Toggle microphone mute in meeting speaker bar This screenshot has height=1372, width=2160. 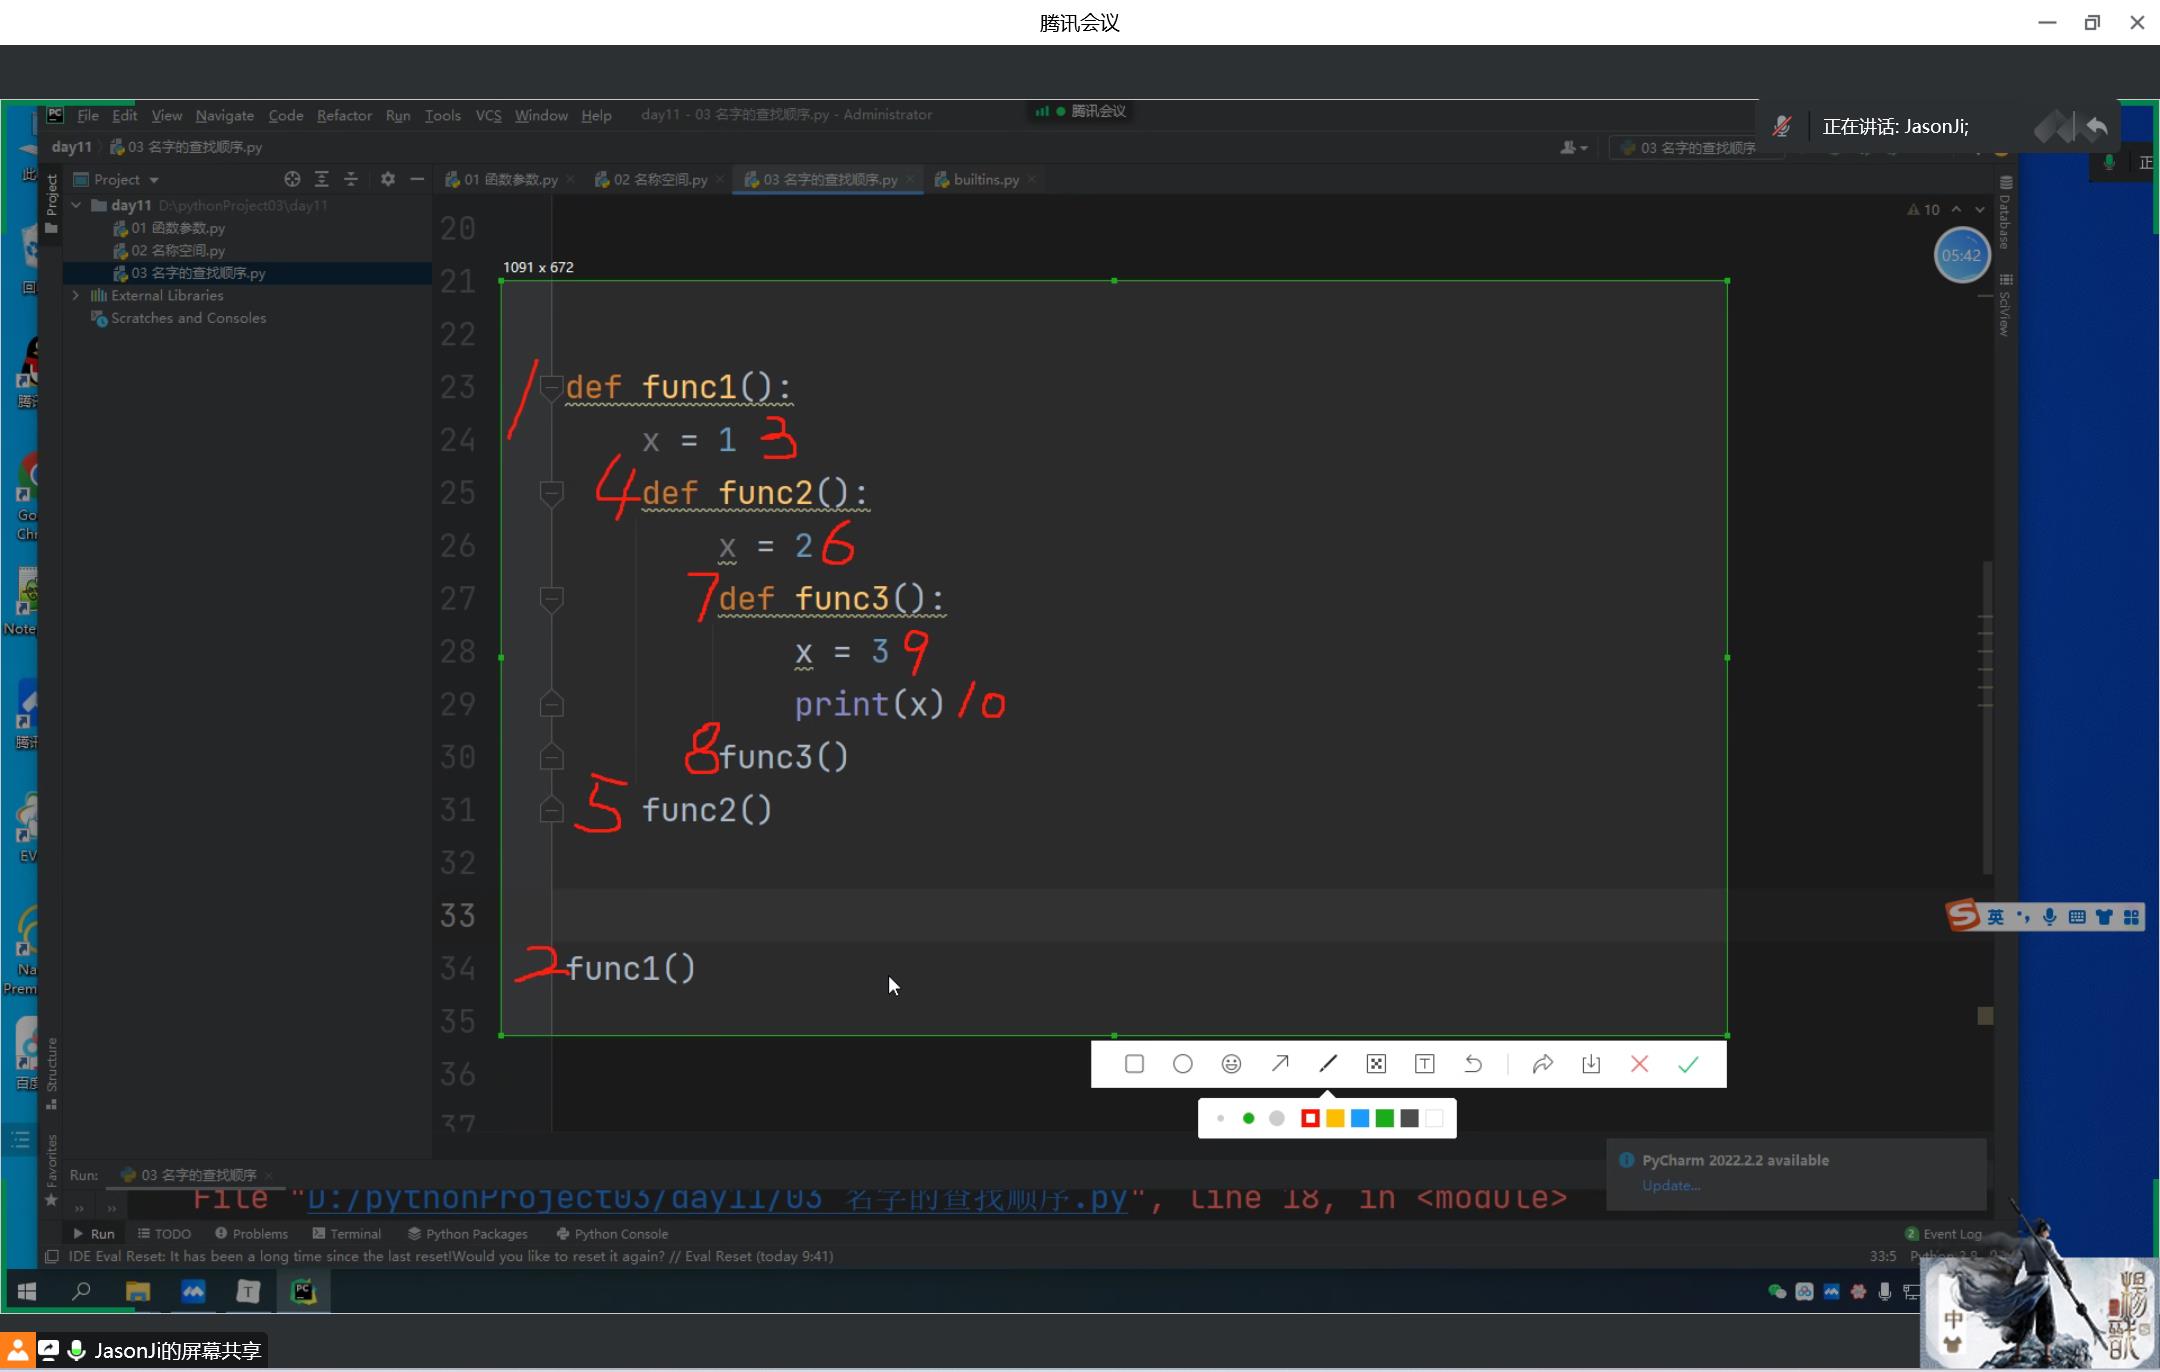[x=1782, y=126]
